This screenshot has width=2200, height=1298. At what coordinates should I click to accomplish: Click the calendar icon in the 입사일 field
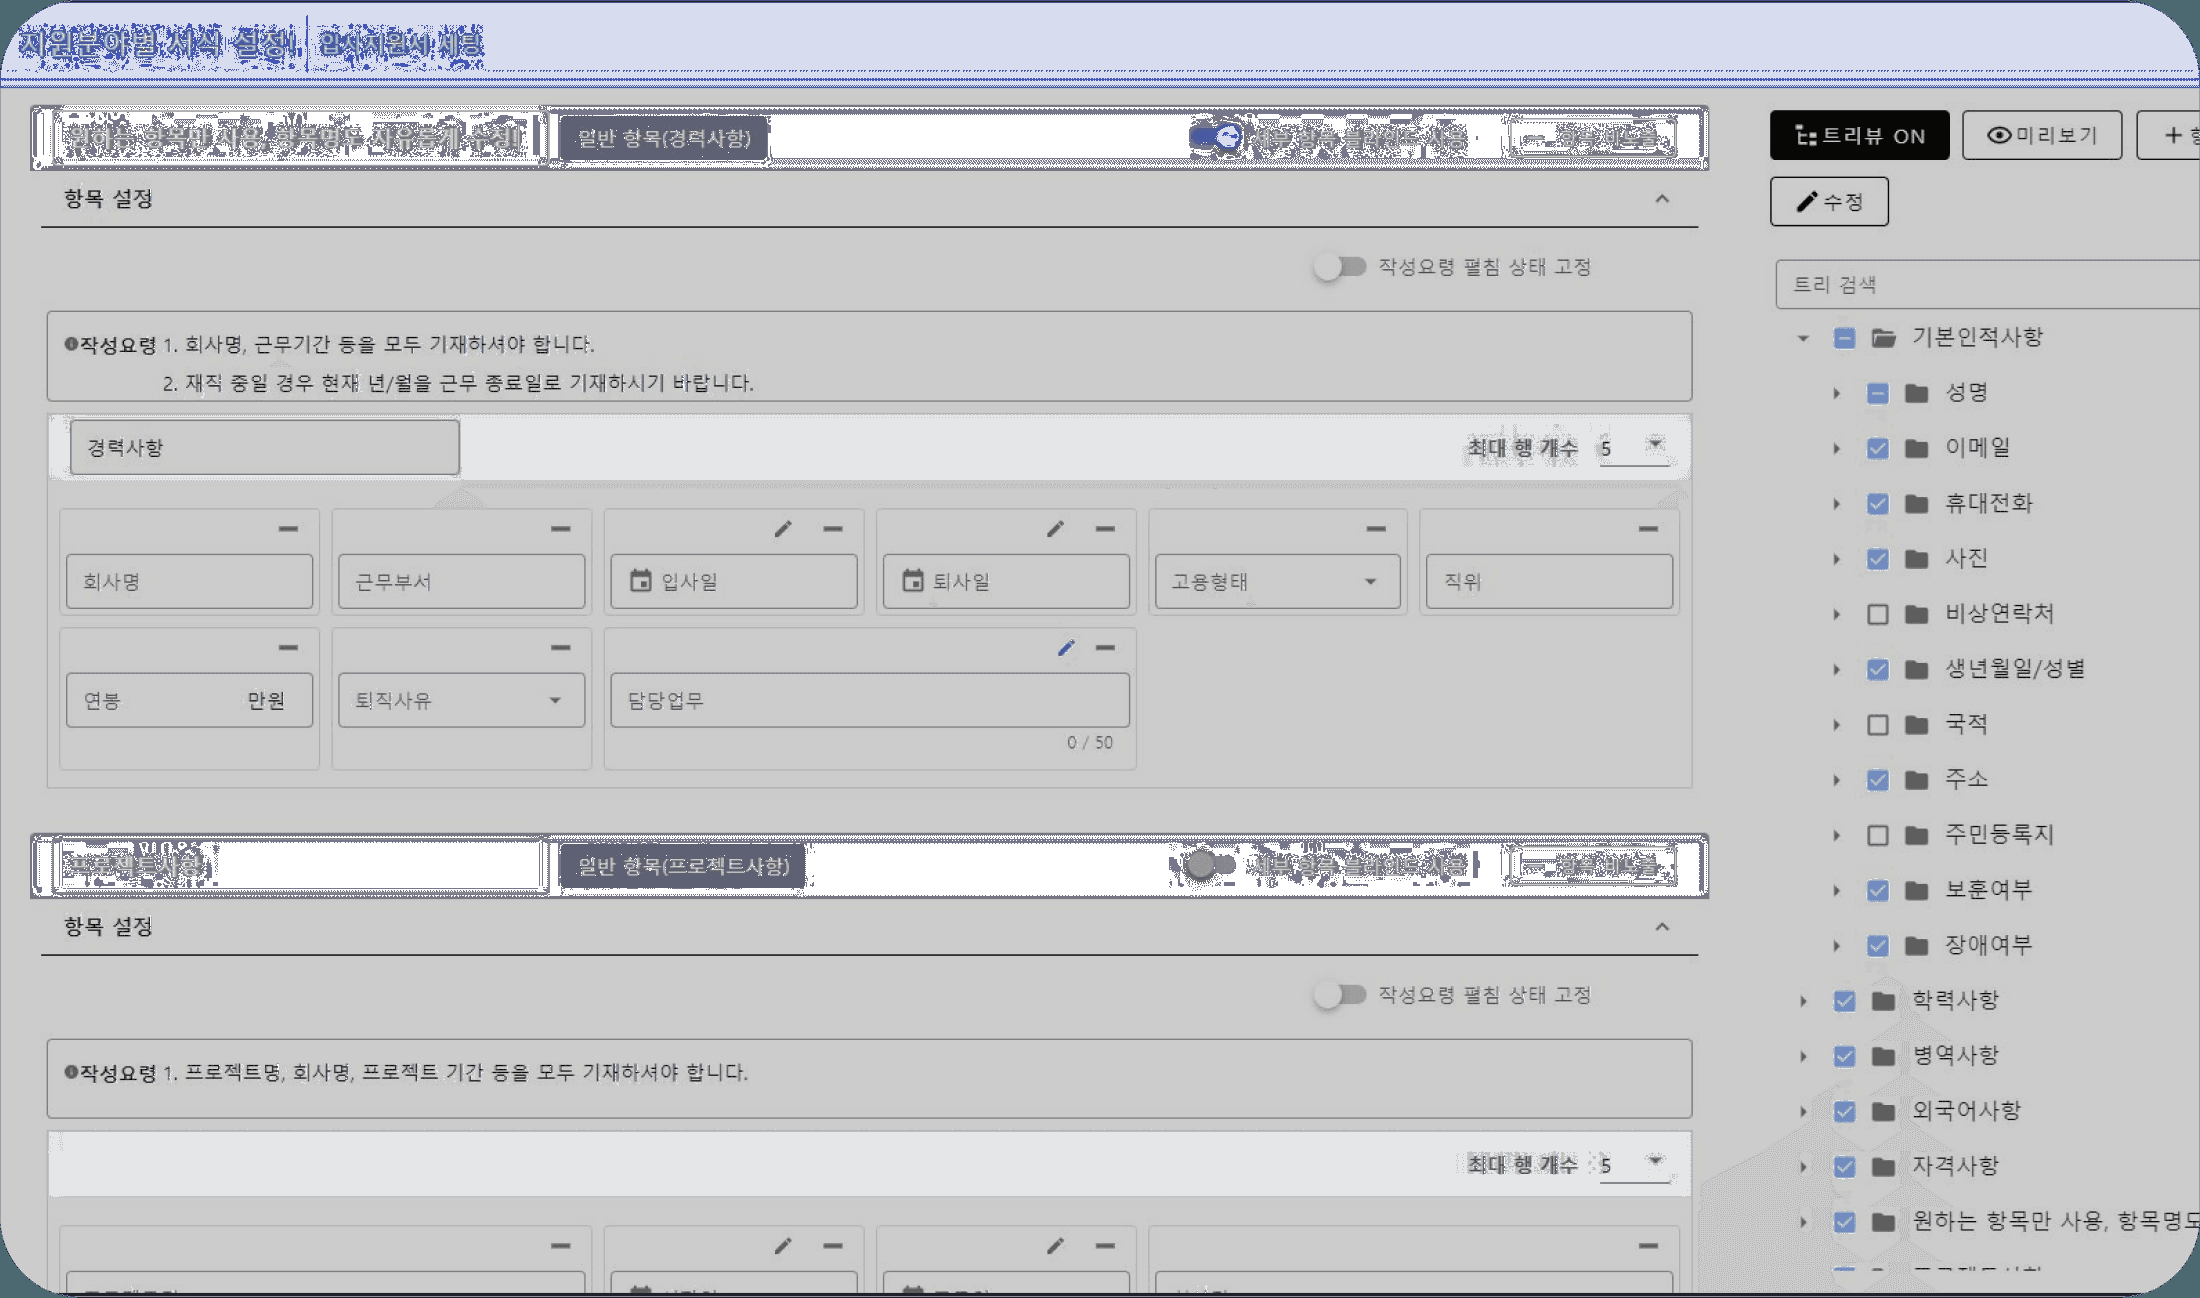pyautogui.click(x=640, y=581)
